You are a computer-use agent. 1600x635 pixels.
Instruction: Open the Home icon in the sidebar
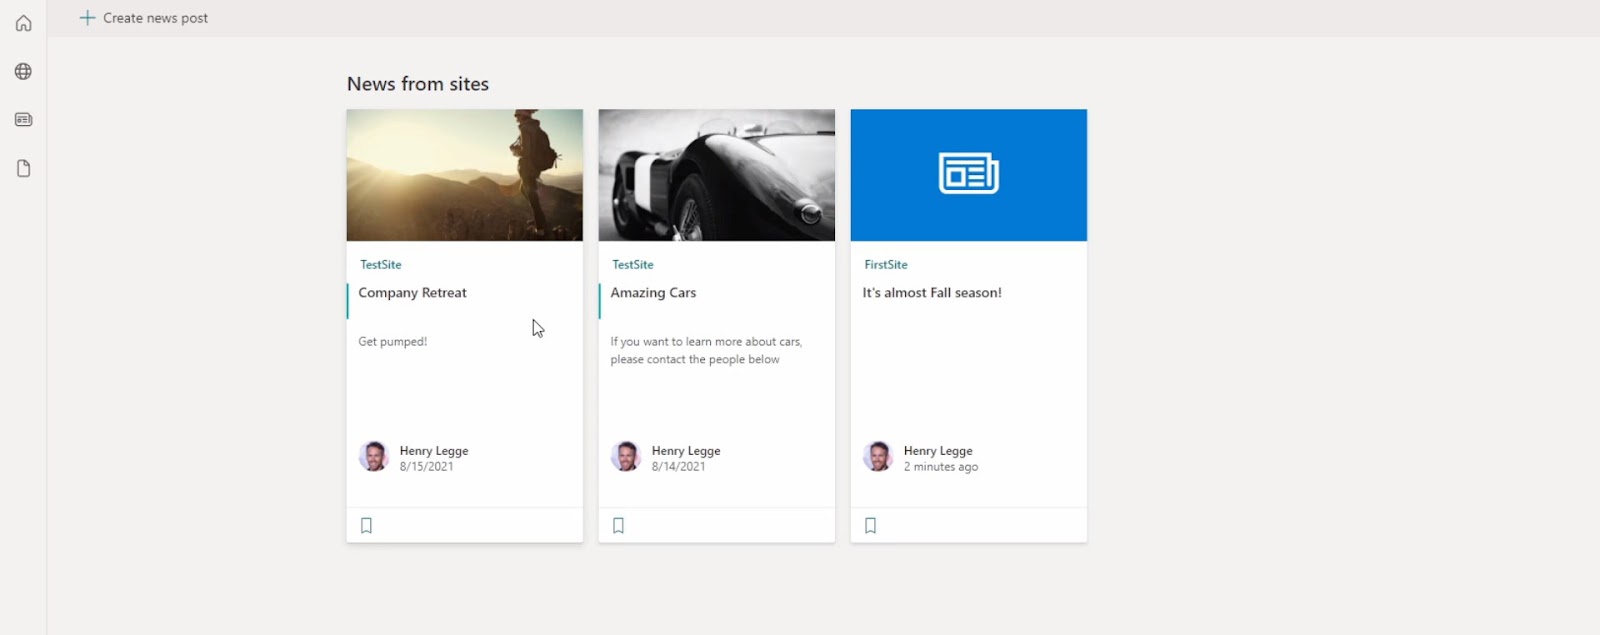pos(23,23)
